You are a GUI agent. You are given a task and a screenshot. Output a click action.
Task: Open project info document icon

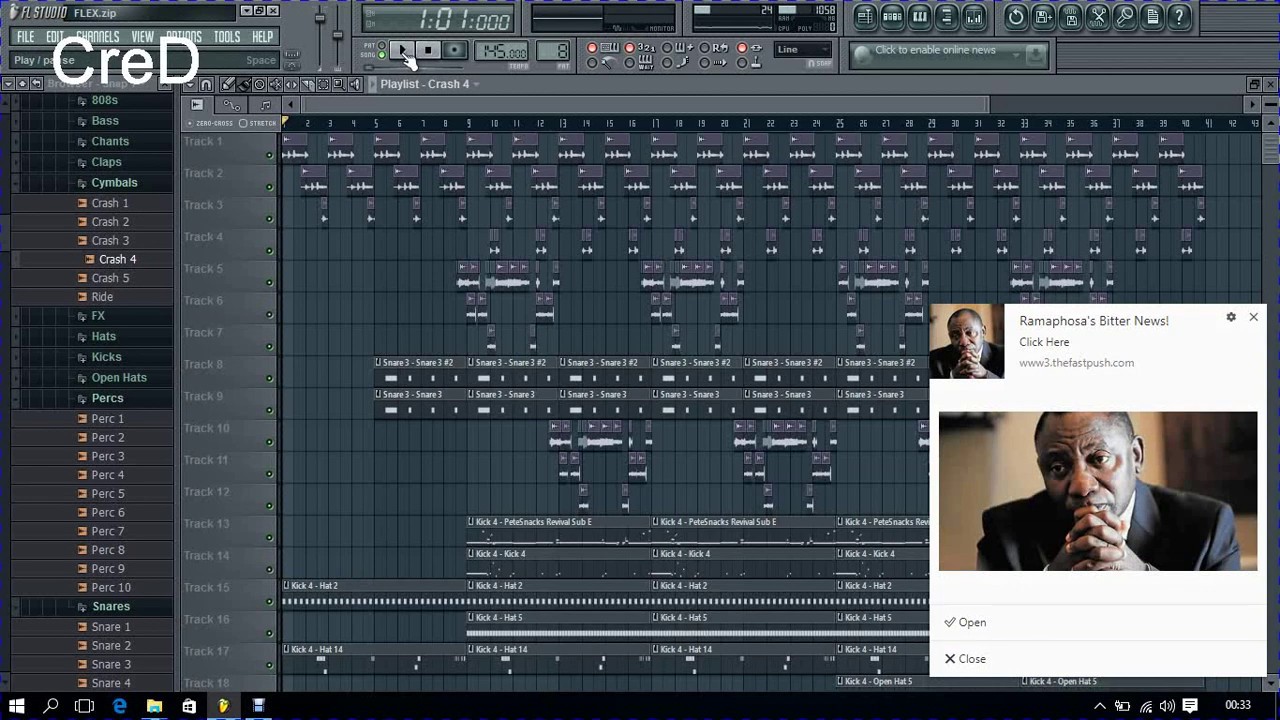tap(1152, 17)
